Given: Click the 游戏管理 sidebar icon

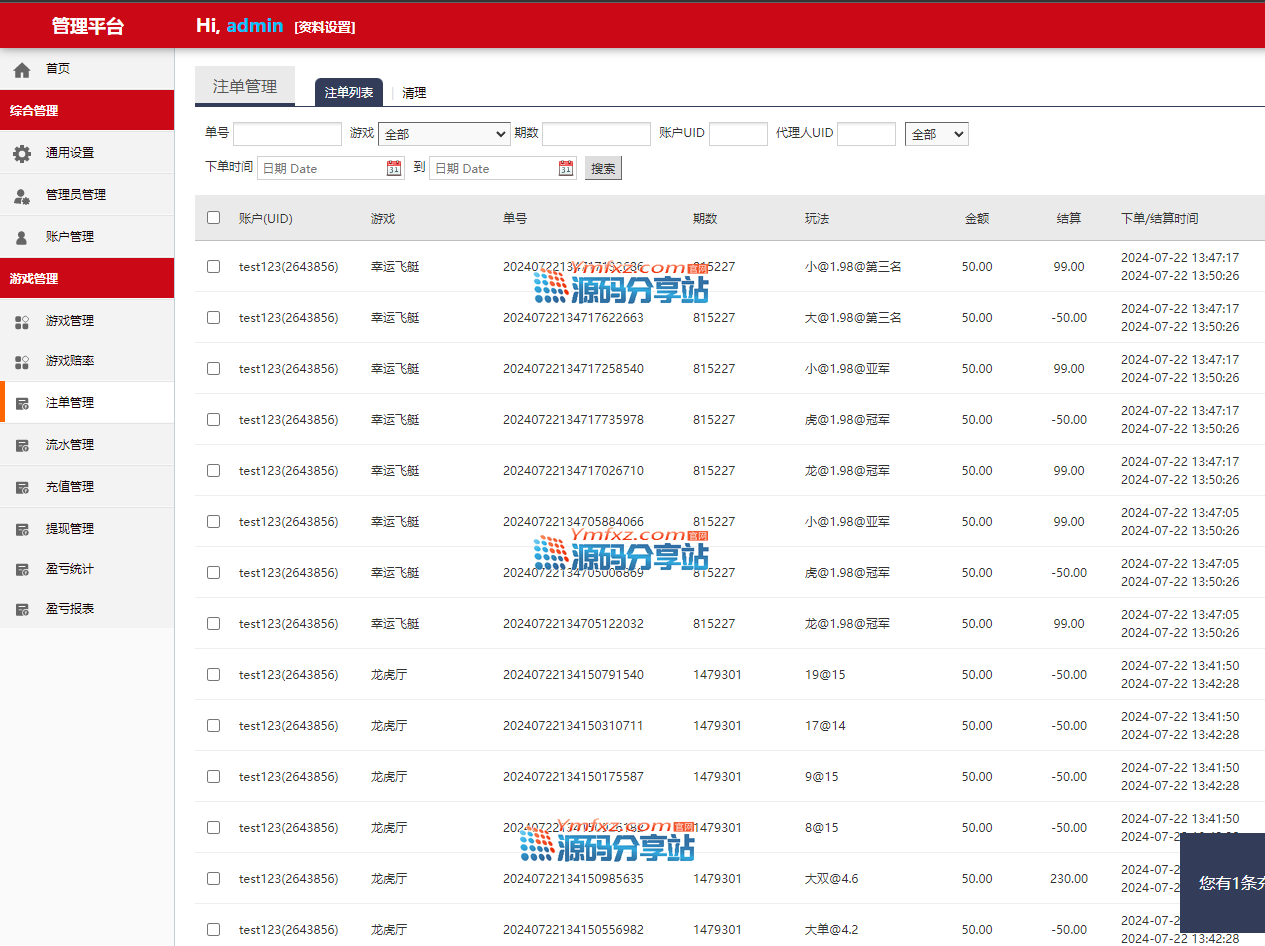Looking at the screenshot, I should click(22, 321).
